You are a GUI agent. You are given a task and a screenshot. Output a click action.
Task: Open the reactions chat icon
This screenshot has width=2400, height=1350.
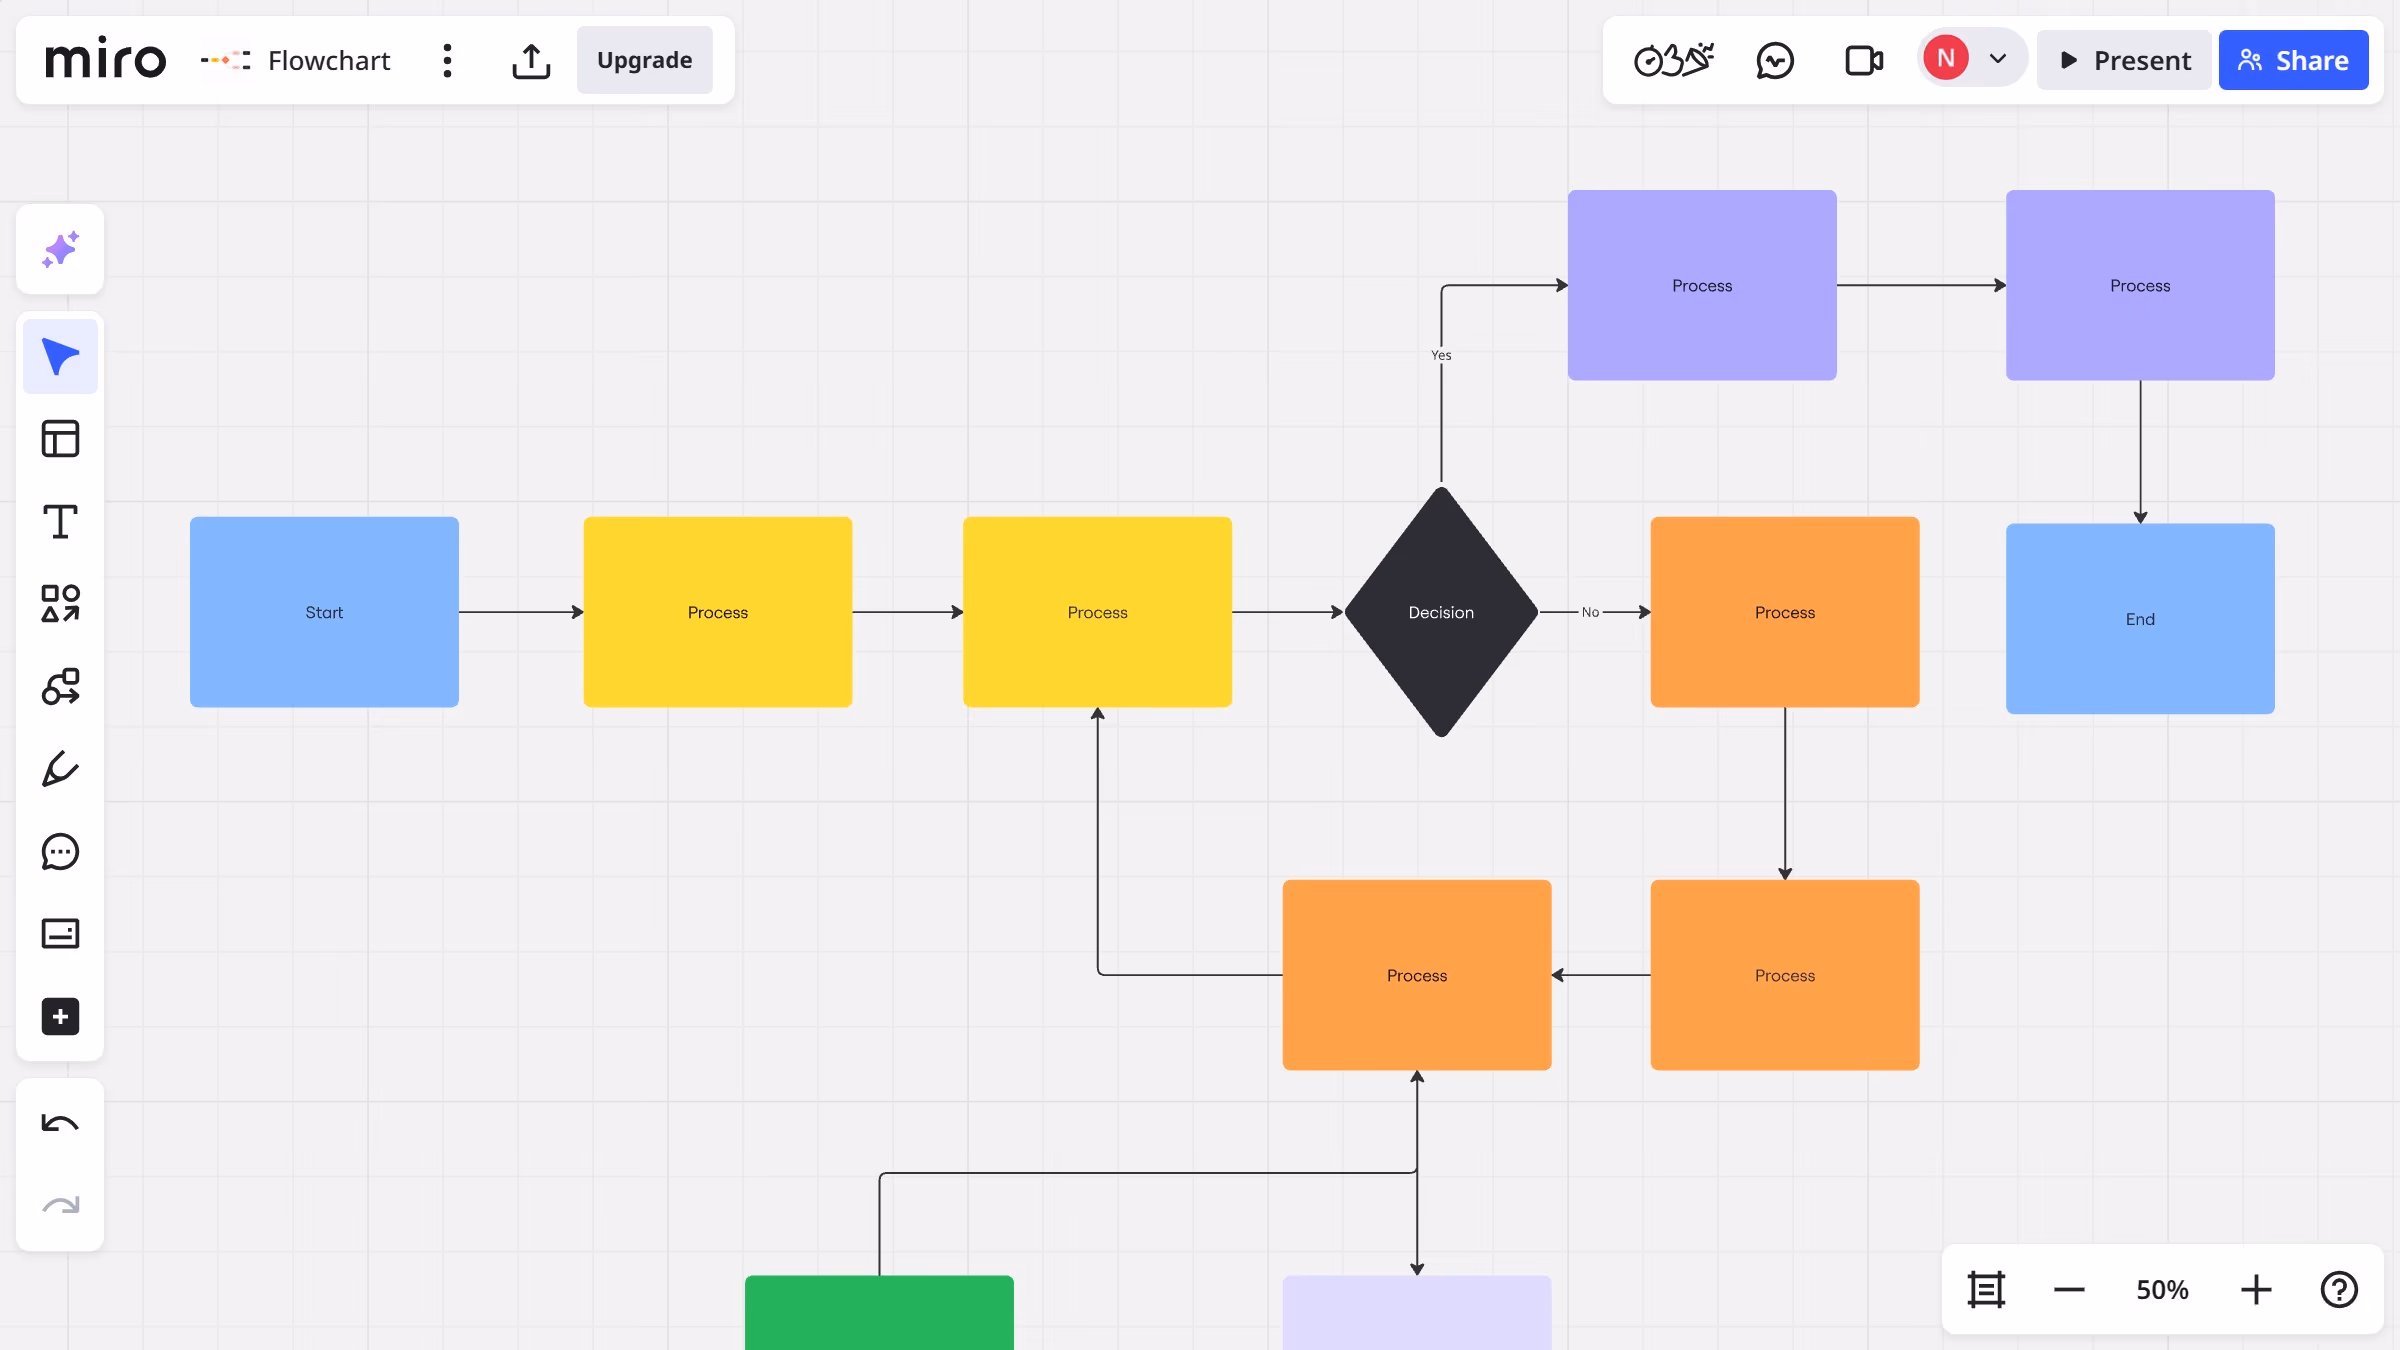[x=1775, y=60]
